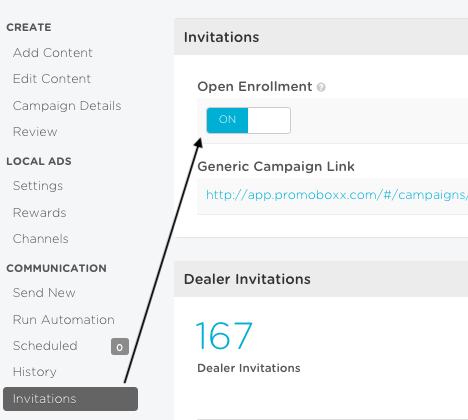This screenshot has height=420, width=468.
Task: Click the Dealer Invitations panel header
Action: pos(321,279)
